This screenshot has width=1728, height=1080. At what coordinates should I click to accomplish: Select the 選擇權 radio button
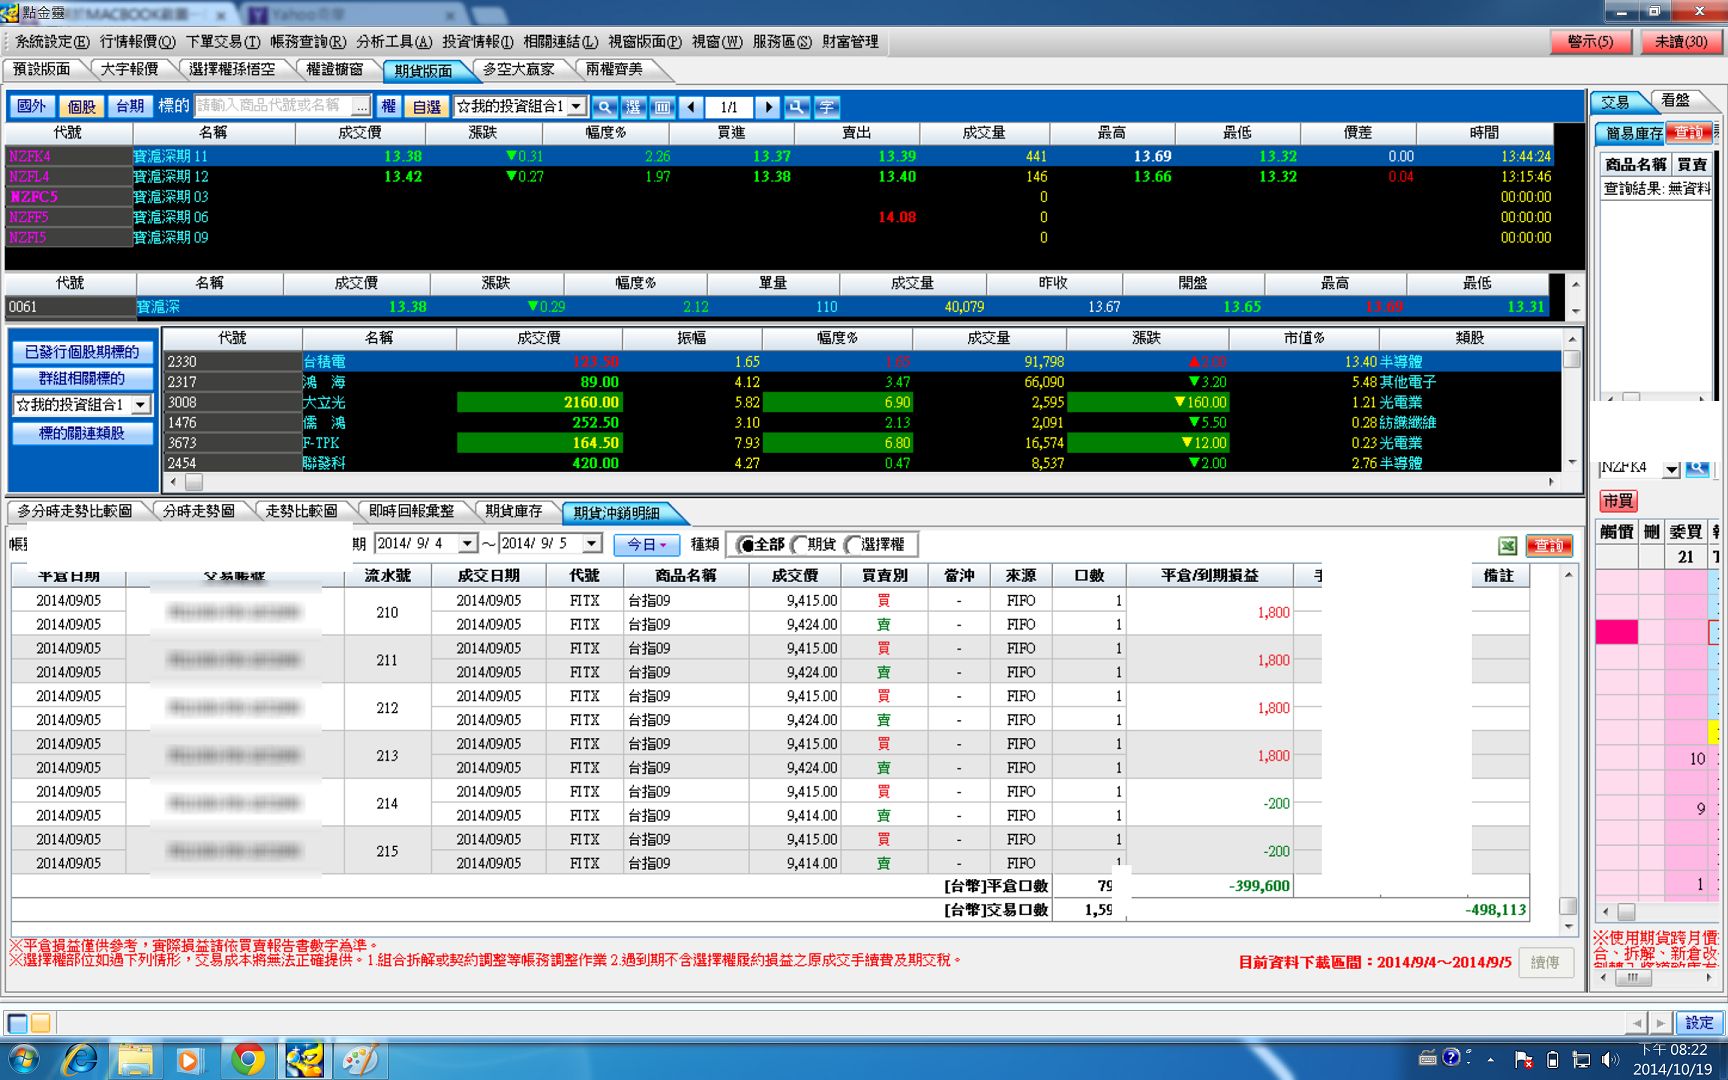coord(853,545)
